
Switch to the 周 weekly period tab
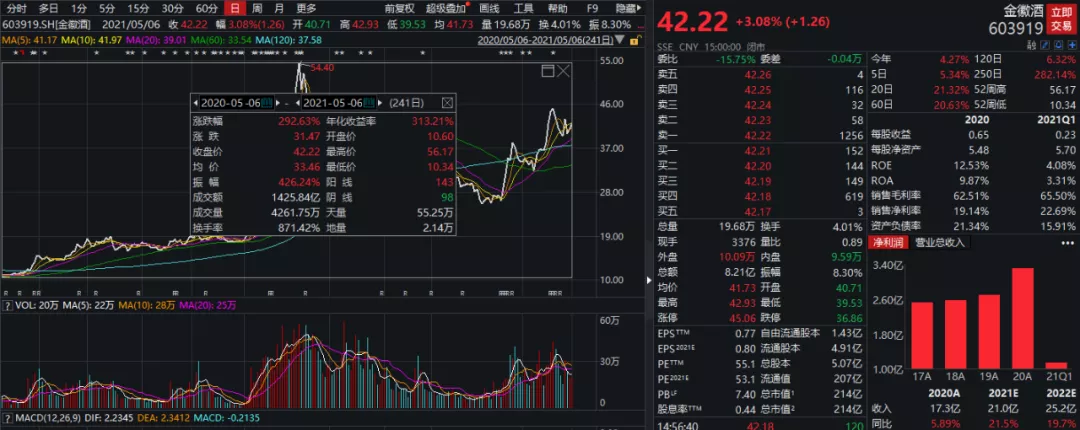[x=256, y=9]
